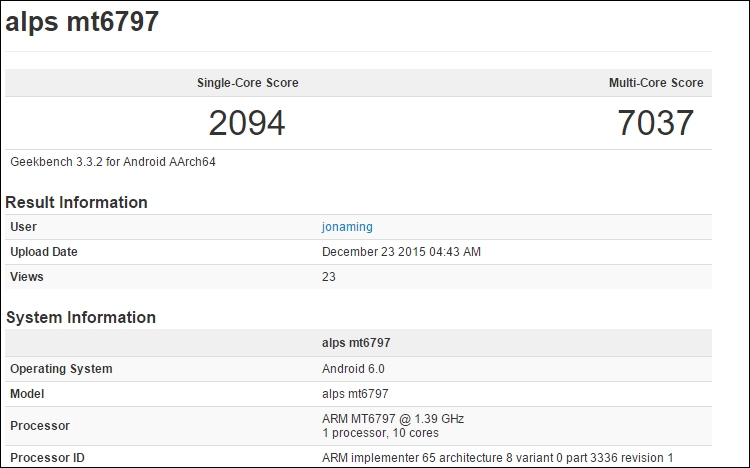Select the December 23 2015 upload date value
The image size is (750, 468).
401,252
